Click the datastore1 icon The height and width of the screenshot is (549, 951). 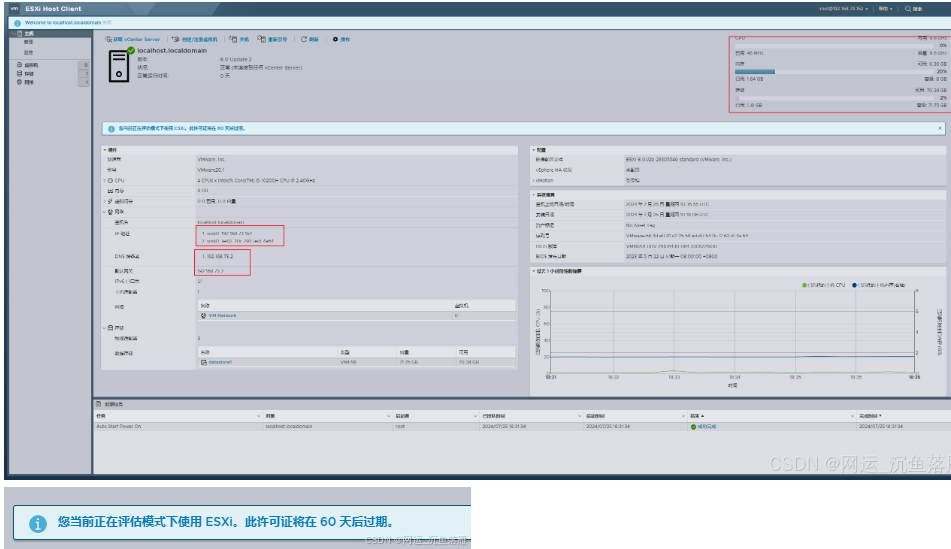point(204,362)
